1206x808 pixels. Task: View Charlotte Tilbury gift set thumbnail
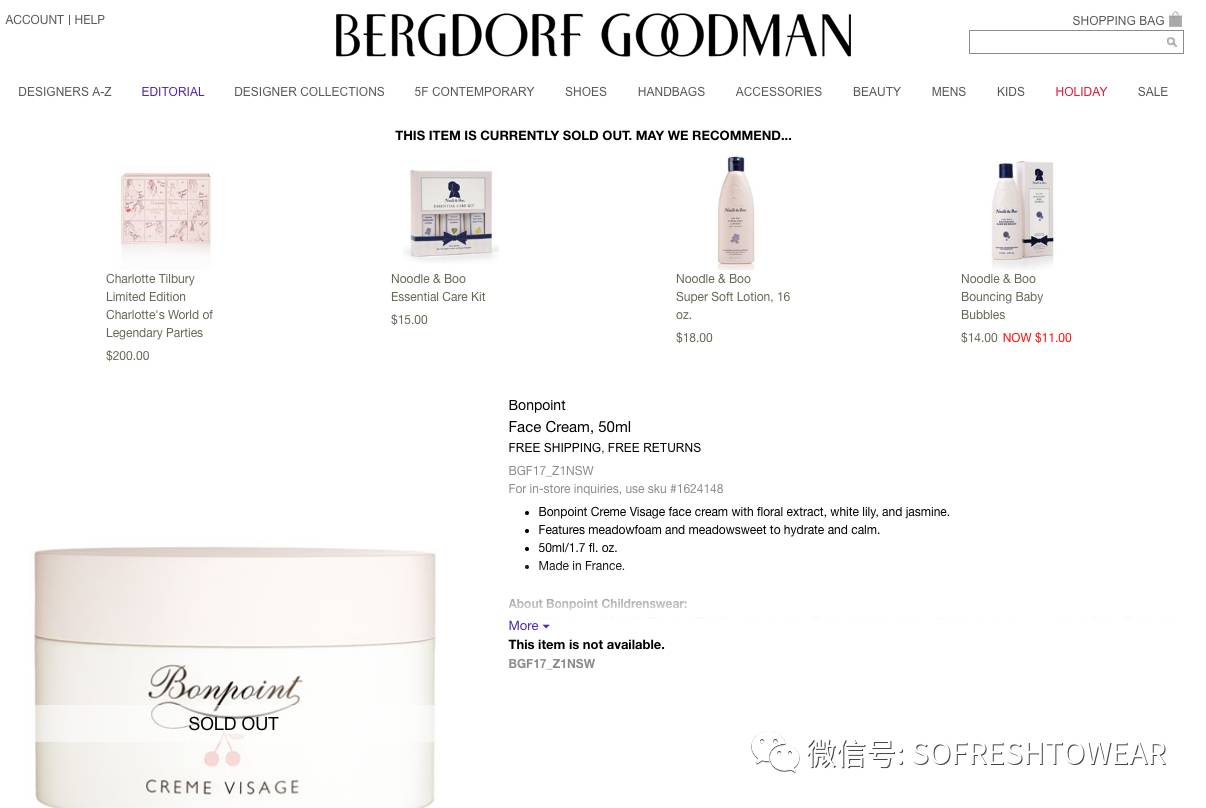tap(166, 211)
